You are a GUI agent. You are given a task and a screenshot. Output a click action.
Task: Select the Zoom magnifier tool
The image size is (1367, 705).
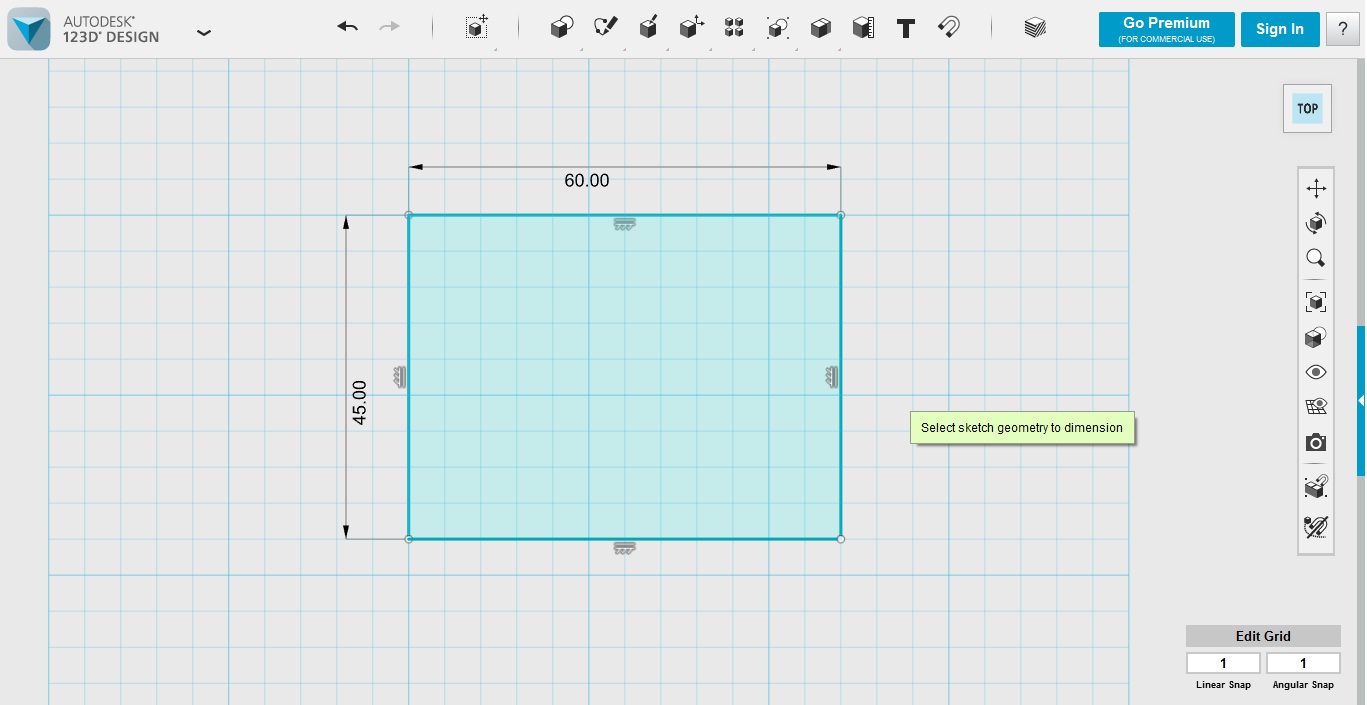point(1316,258)
